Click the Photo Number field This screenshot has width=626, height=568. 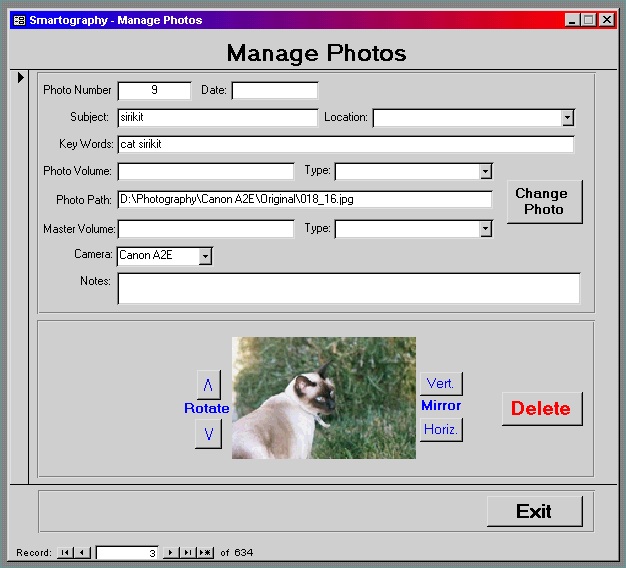[x=155, y=91]
